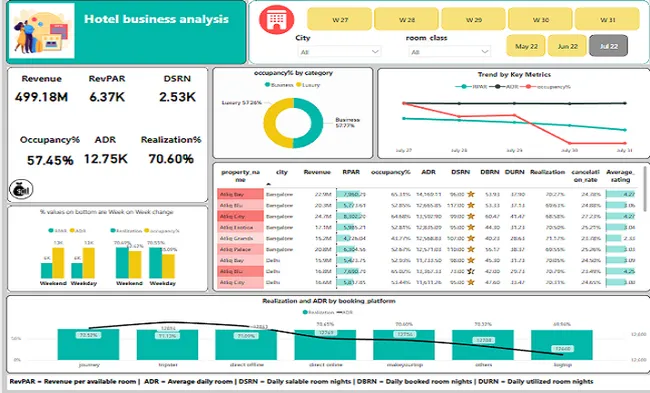Choose the May 22 month button
This screenshot has height=393, width=650.
pyautogui.click(x=526, y=46)
